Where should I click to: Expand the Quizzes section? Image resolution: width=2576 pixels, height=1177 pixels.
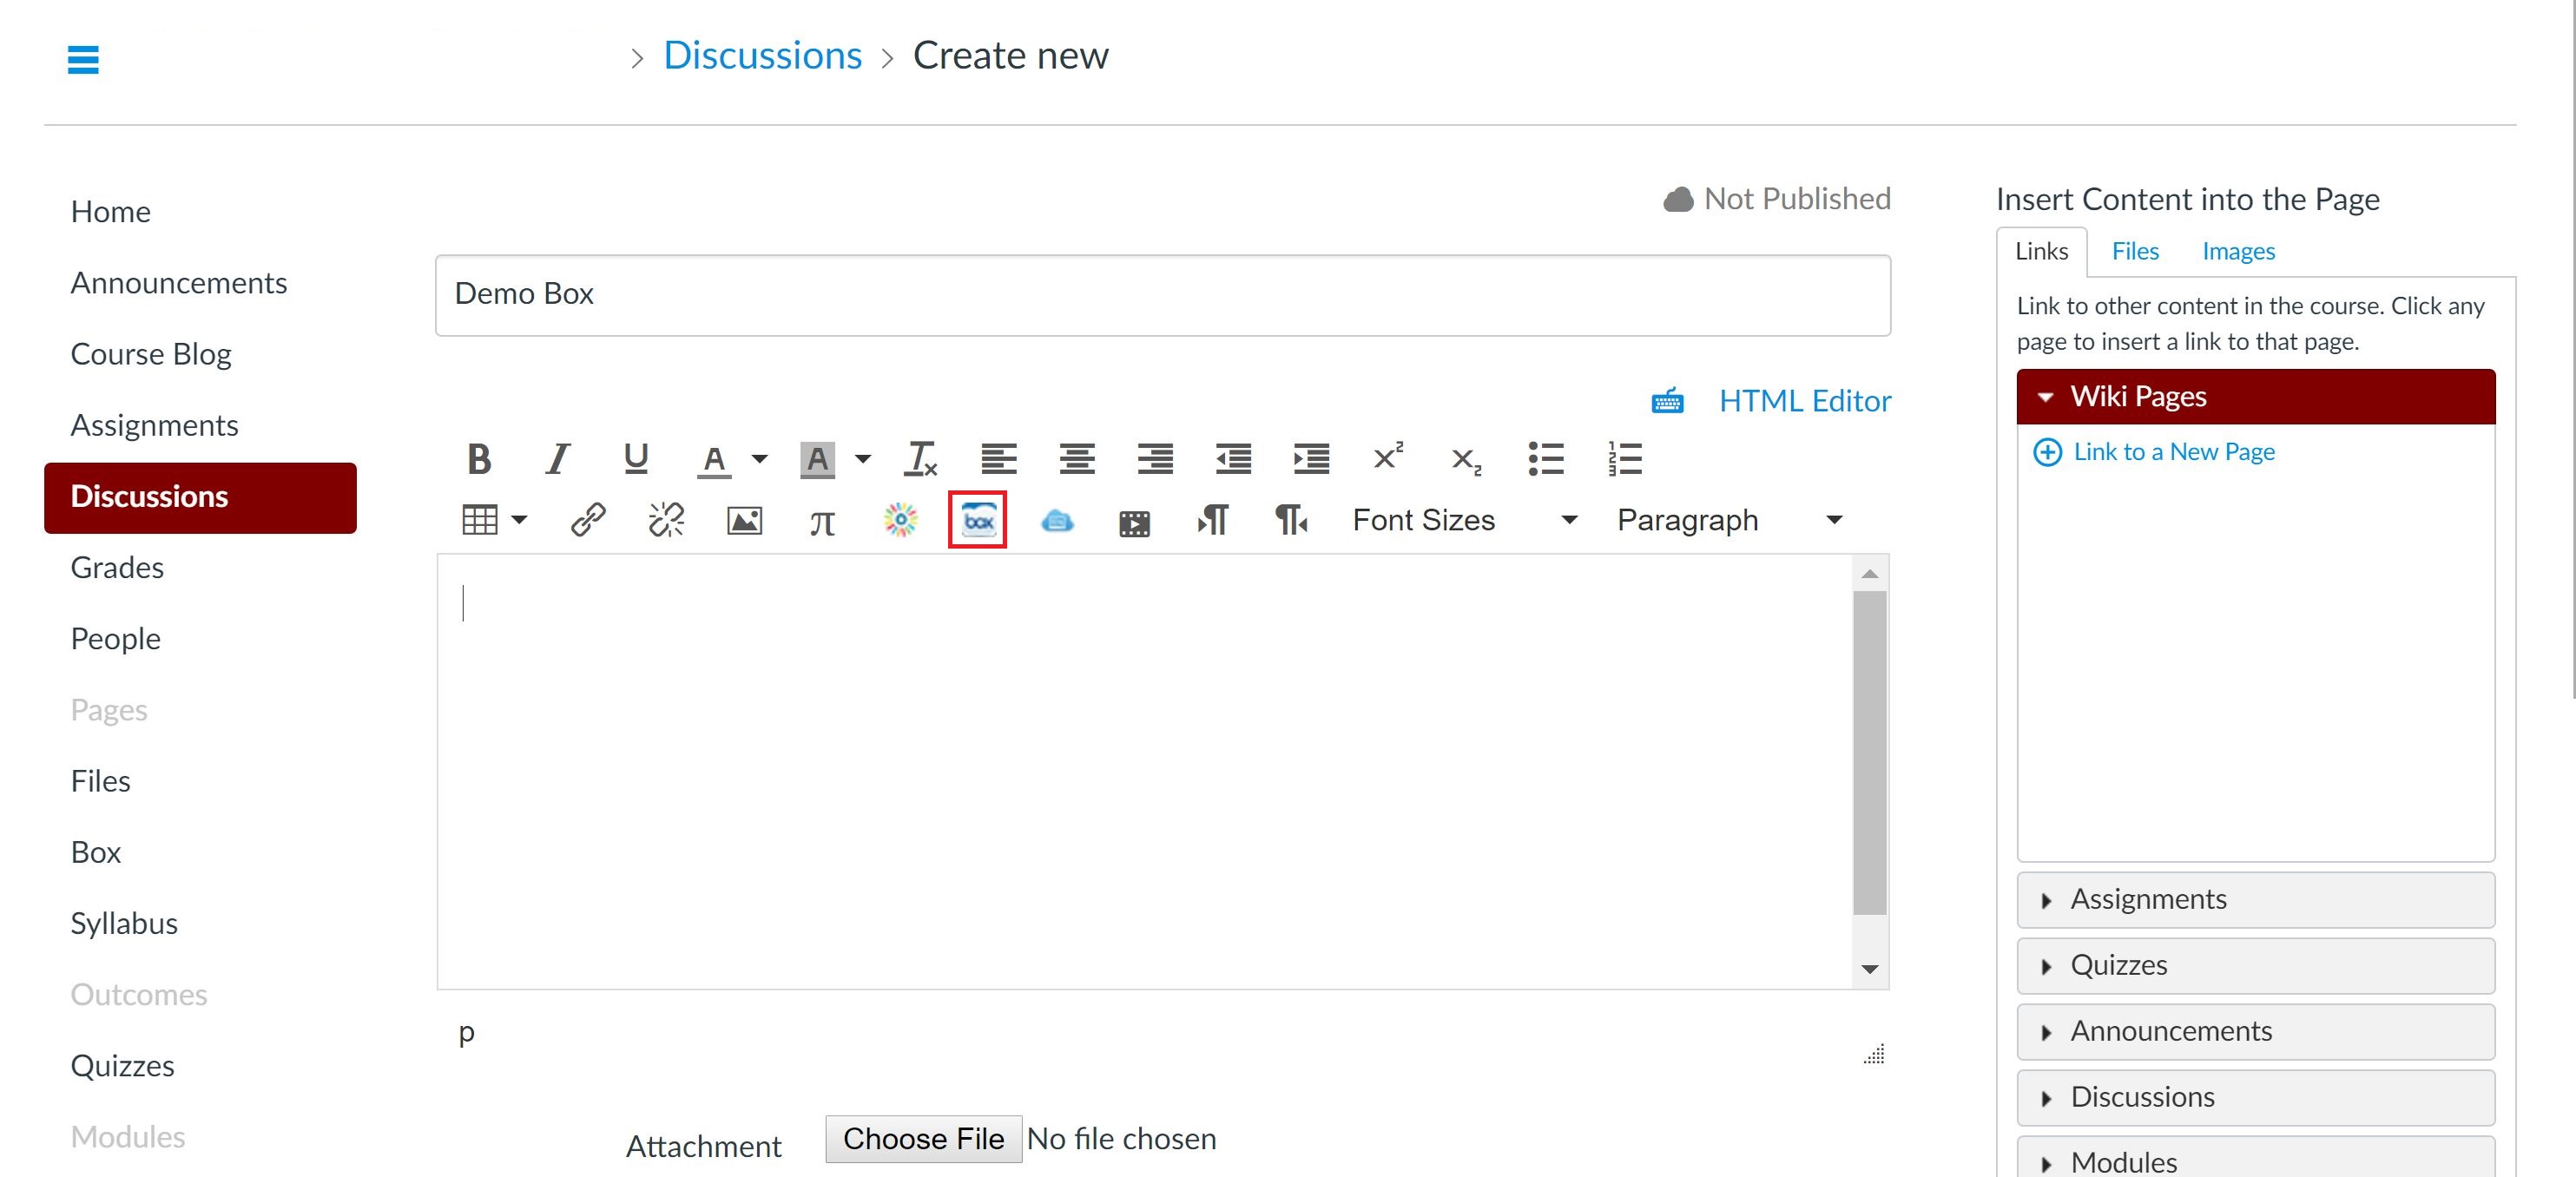point(2255,965)
